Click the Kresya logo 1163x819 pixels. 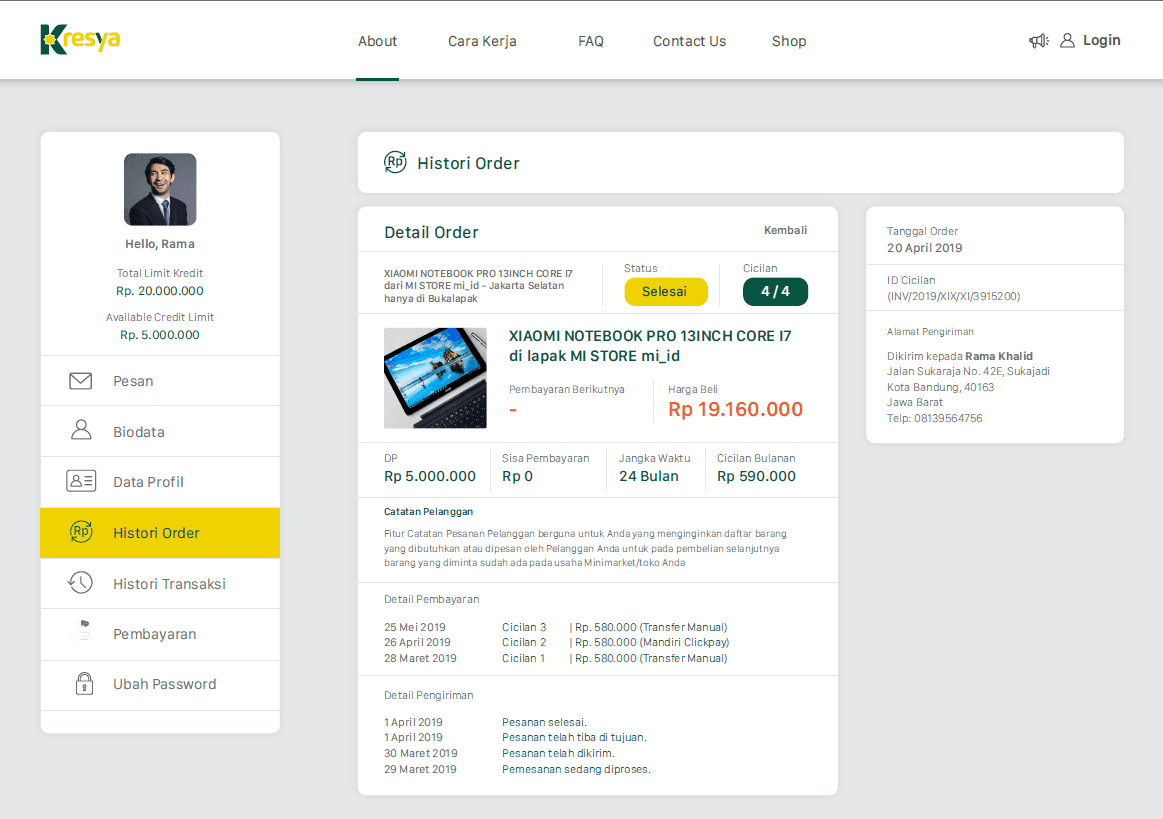click(80, 40)
